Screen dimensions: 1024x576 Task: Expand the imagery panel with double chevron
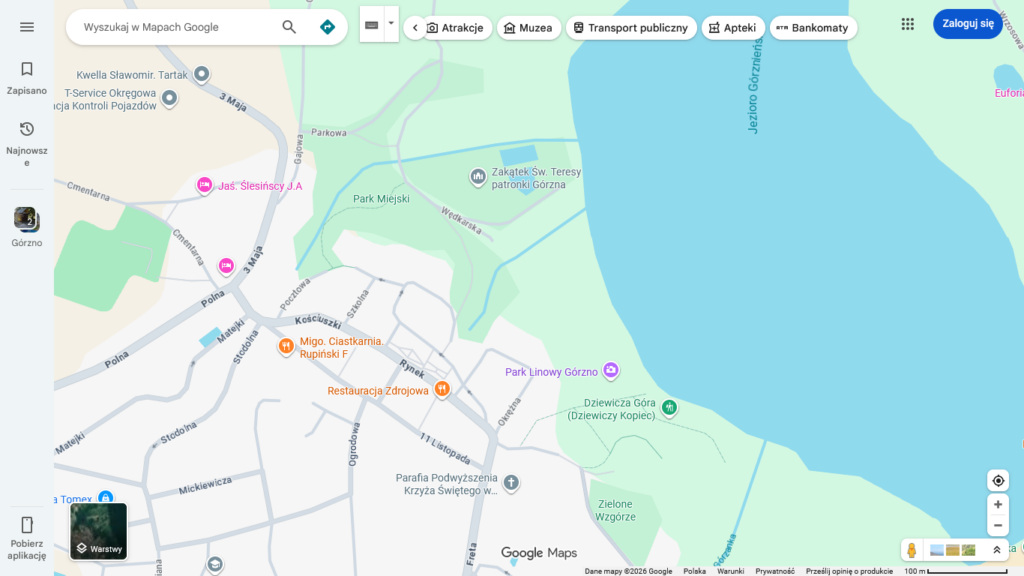tap(996, 550)
